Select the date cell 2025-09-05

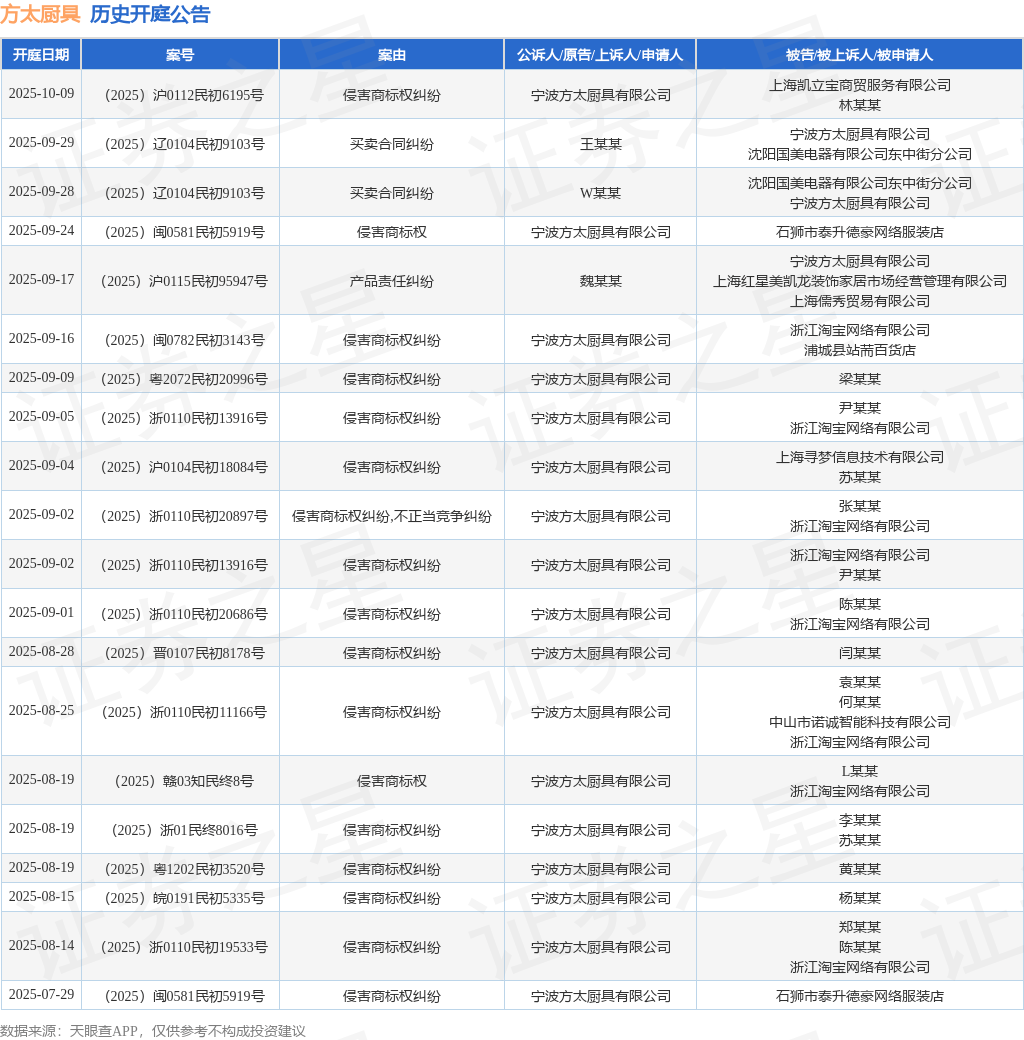click(41, 417)
